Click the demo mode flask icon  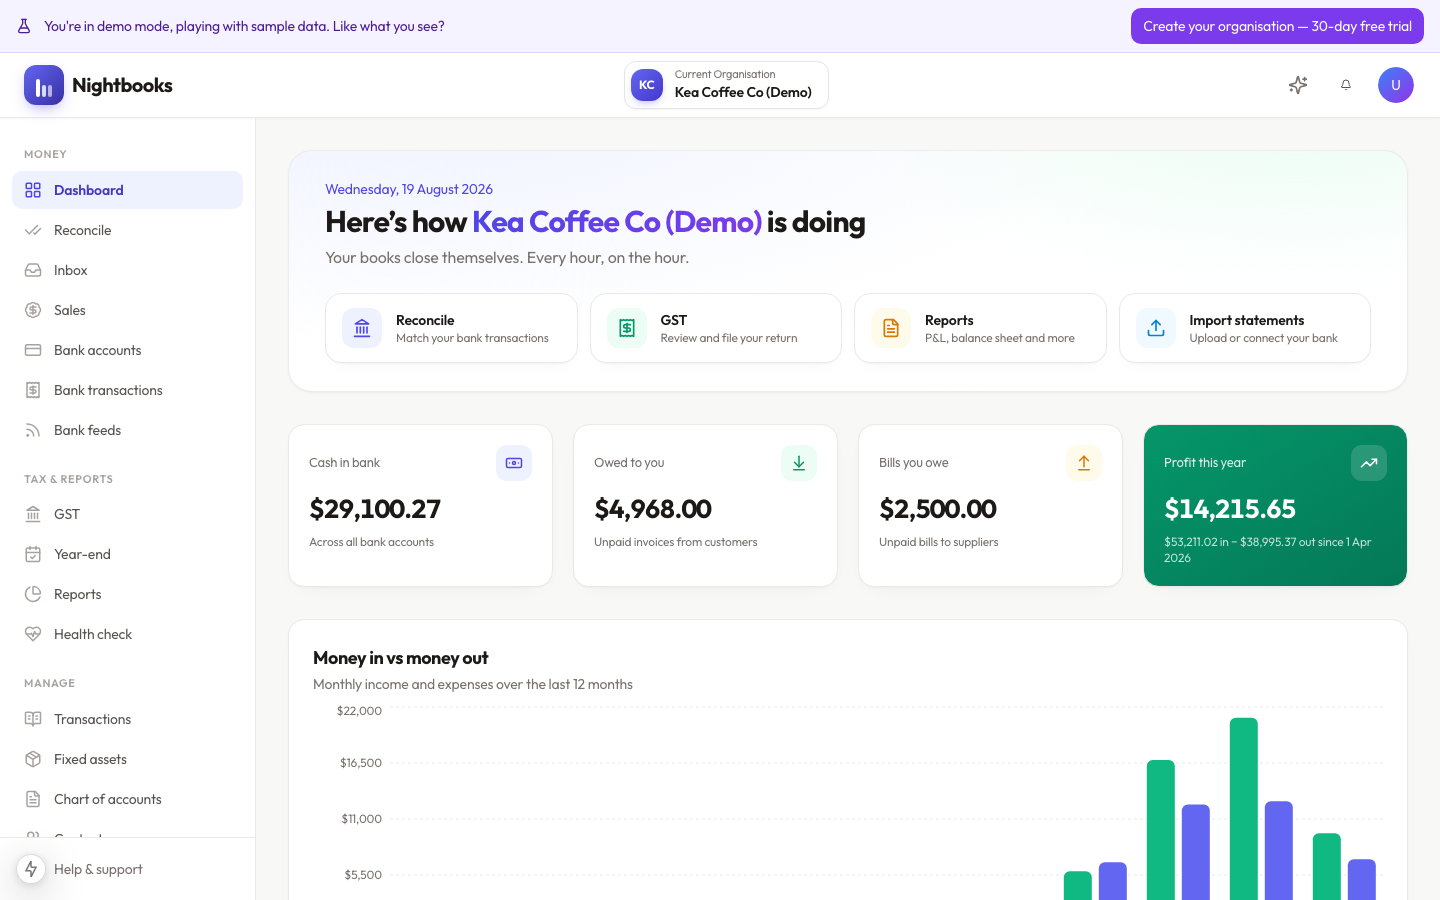pos(24,26)
